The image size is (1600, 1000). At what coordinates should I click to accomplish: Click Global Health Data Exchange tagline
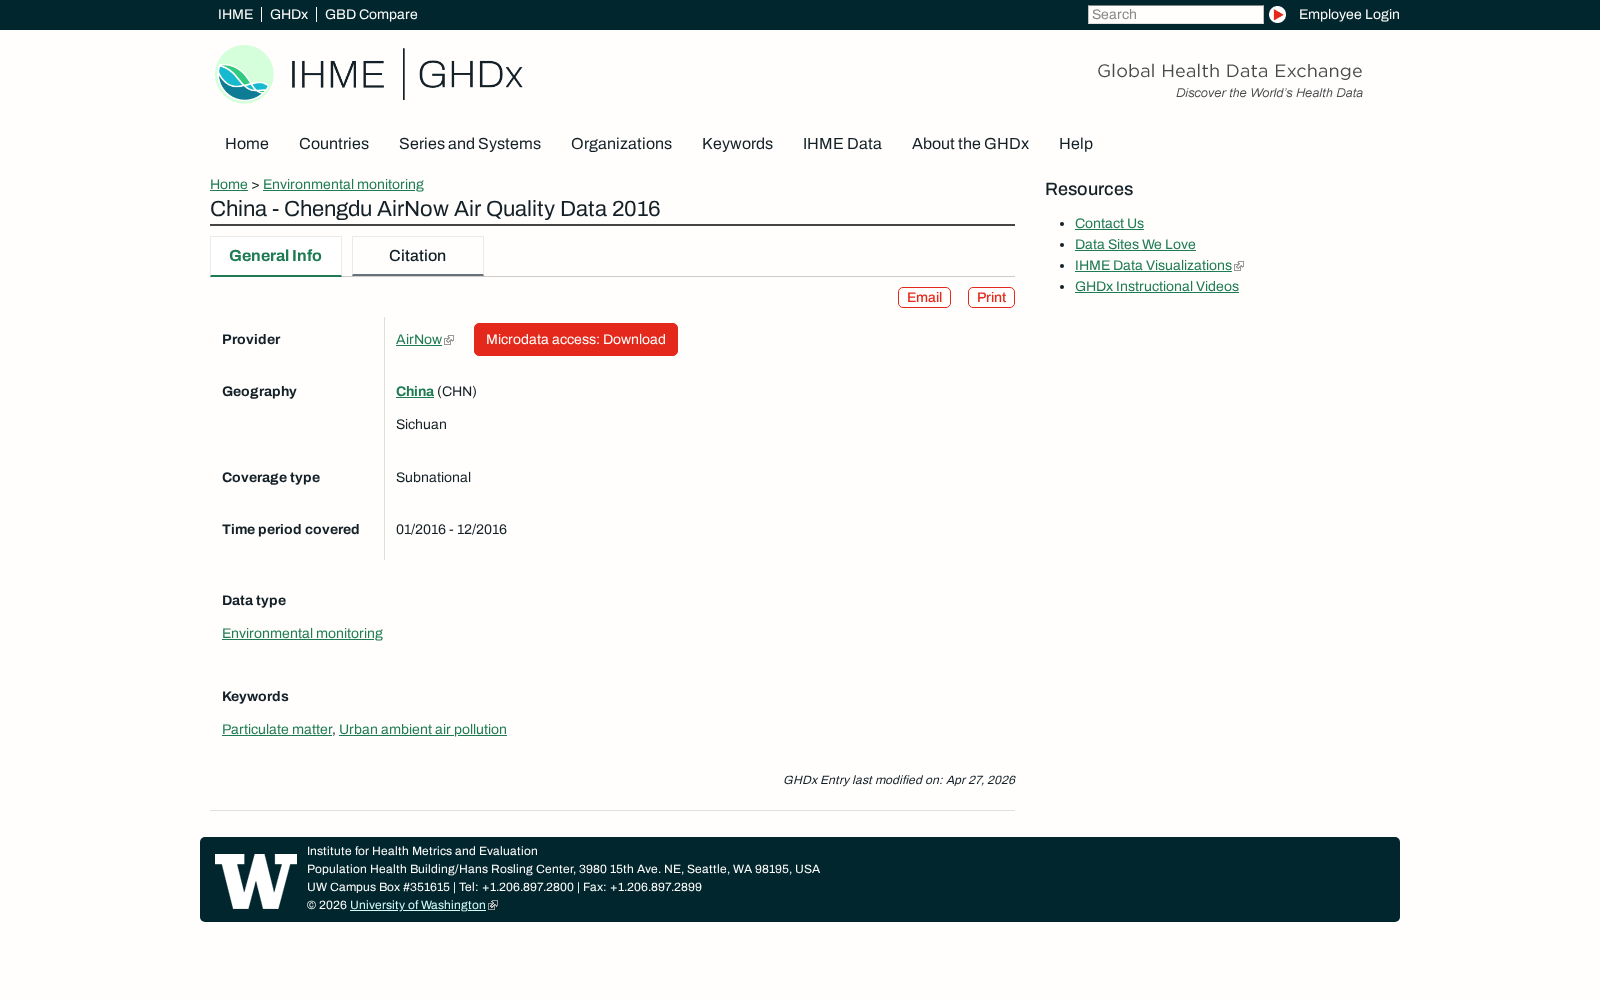(1230, 71)
